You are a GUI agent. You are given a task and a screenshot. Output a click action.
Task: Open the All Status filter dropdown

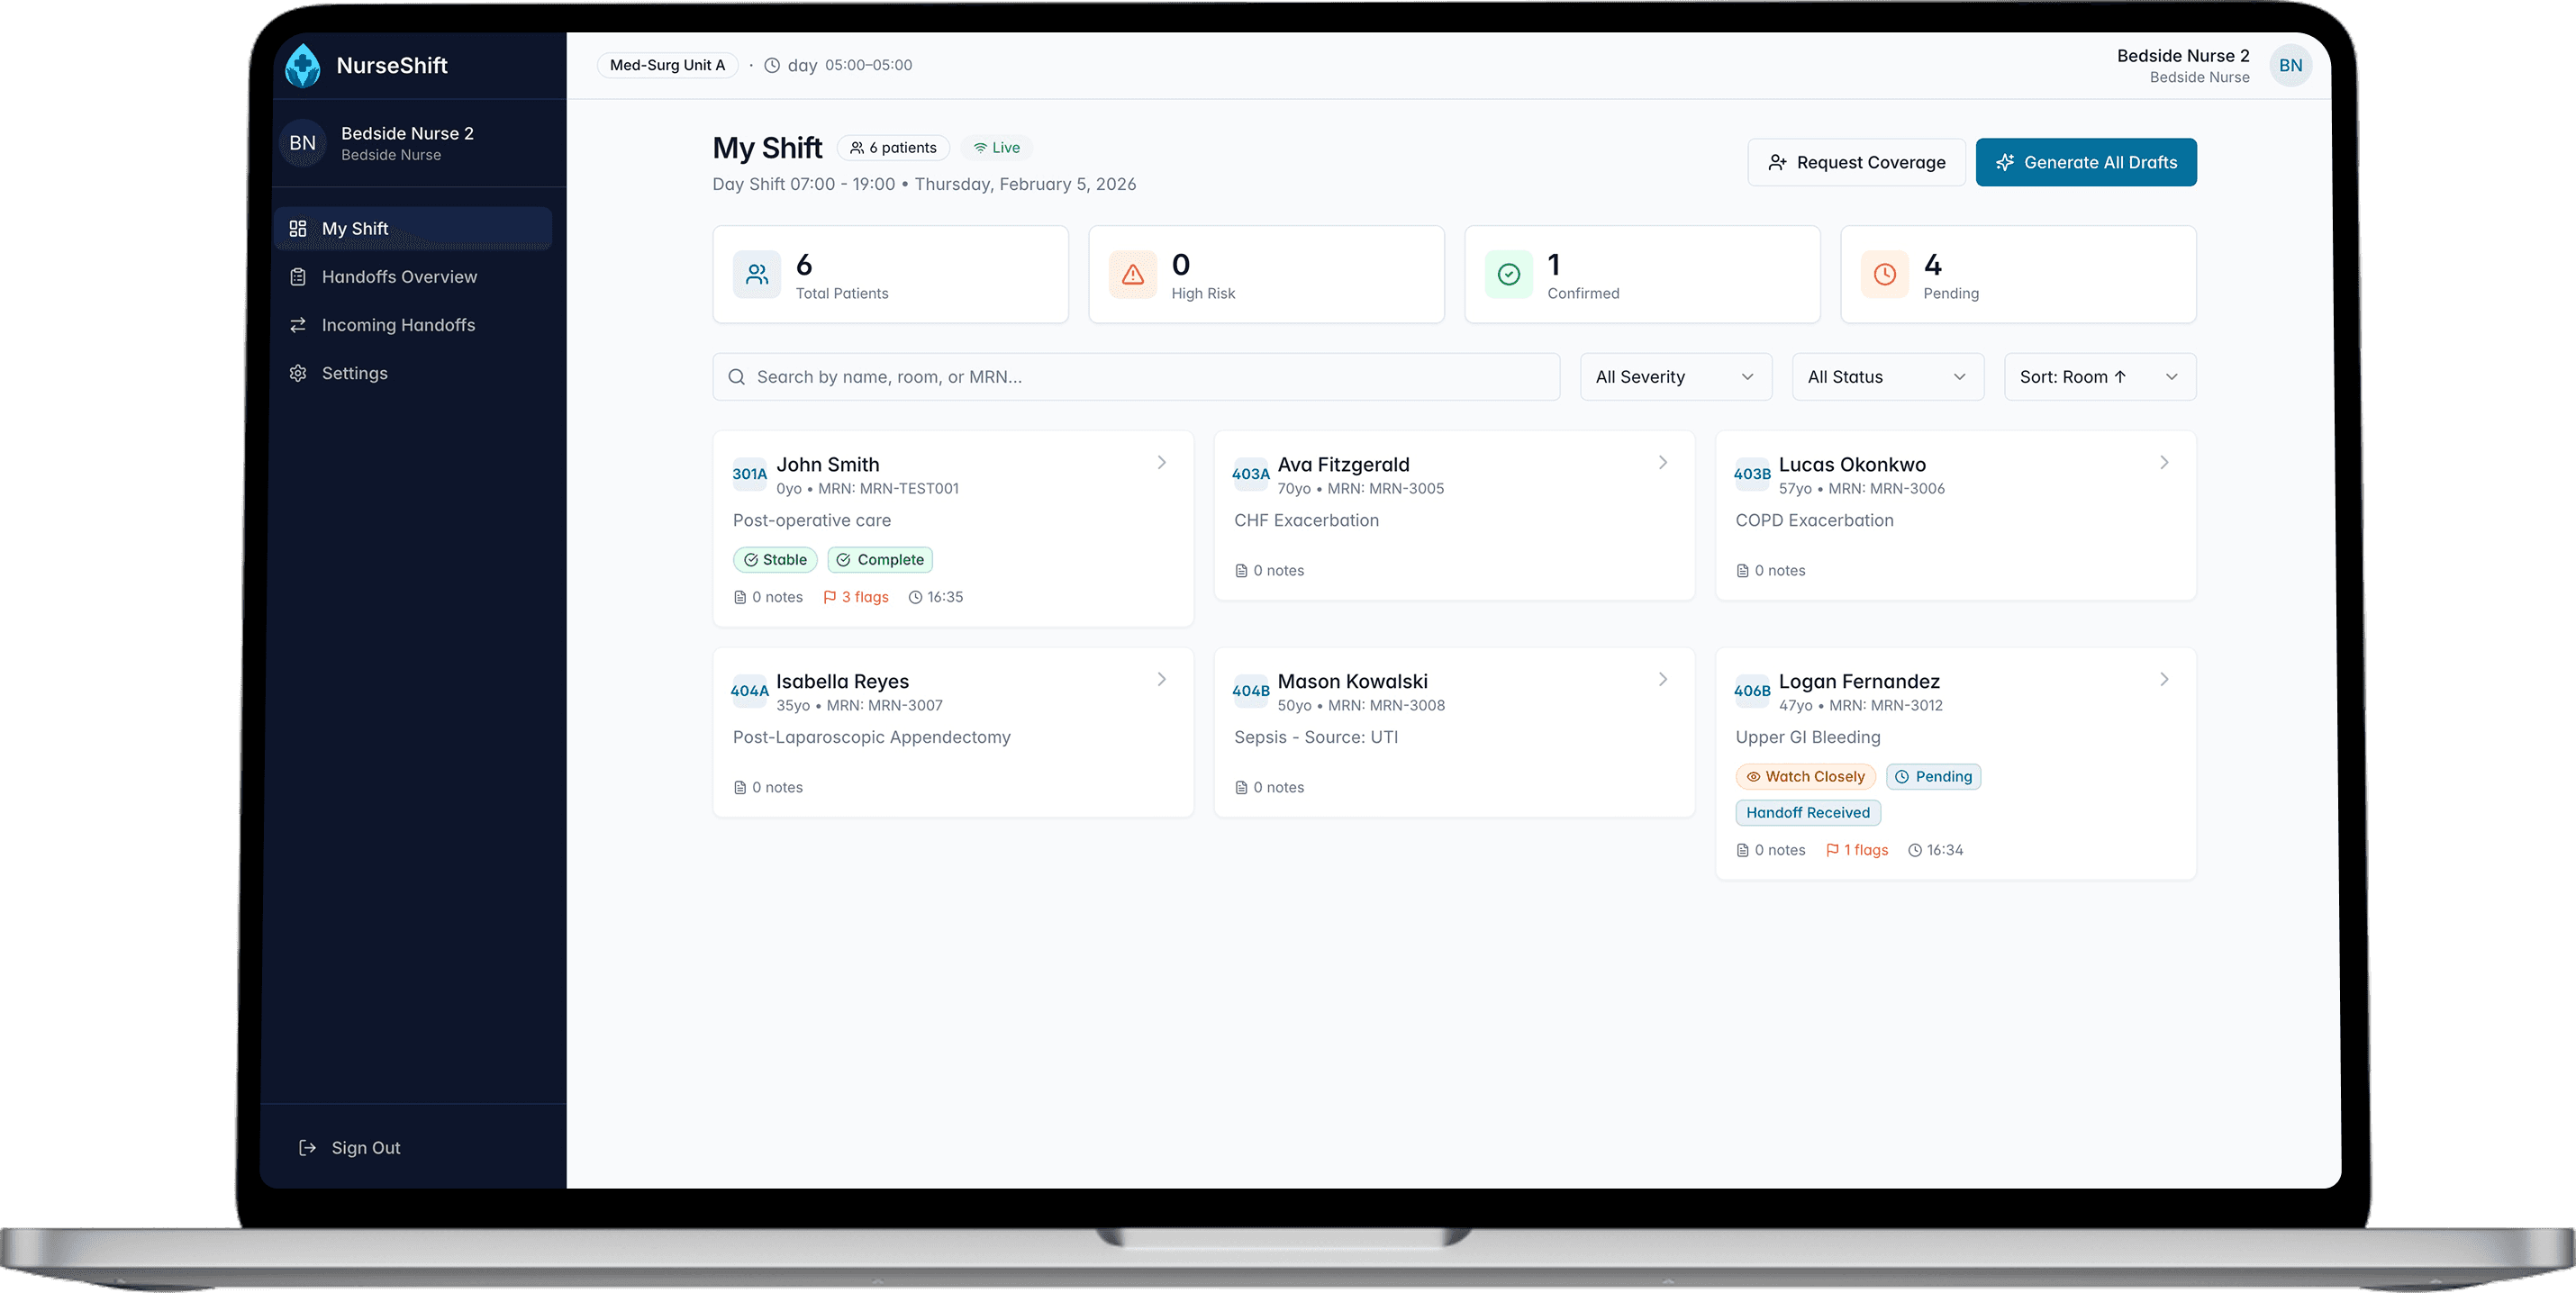1887,377
